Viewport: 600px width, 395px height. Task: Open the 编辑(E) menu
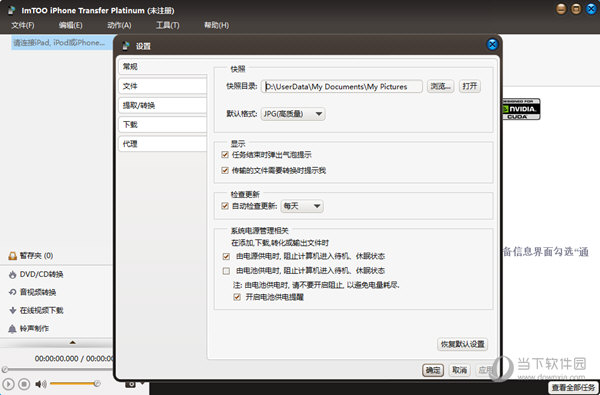click(70, 25)
